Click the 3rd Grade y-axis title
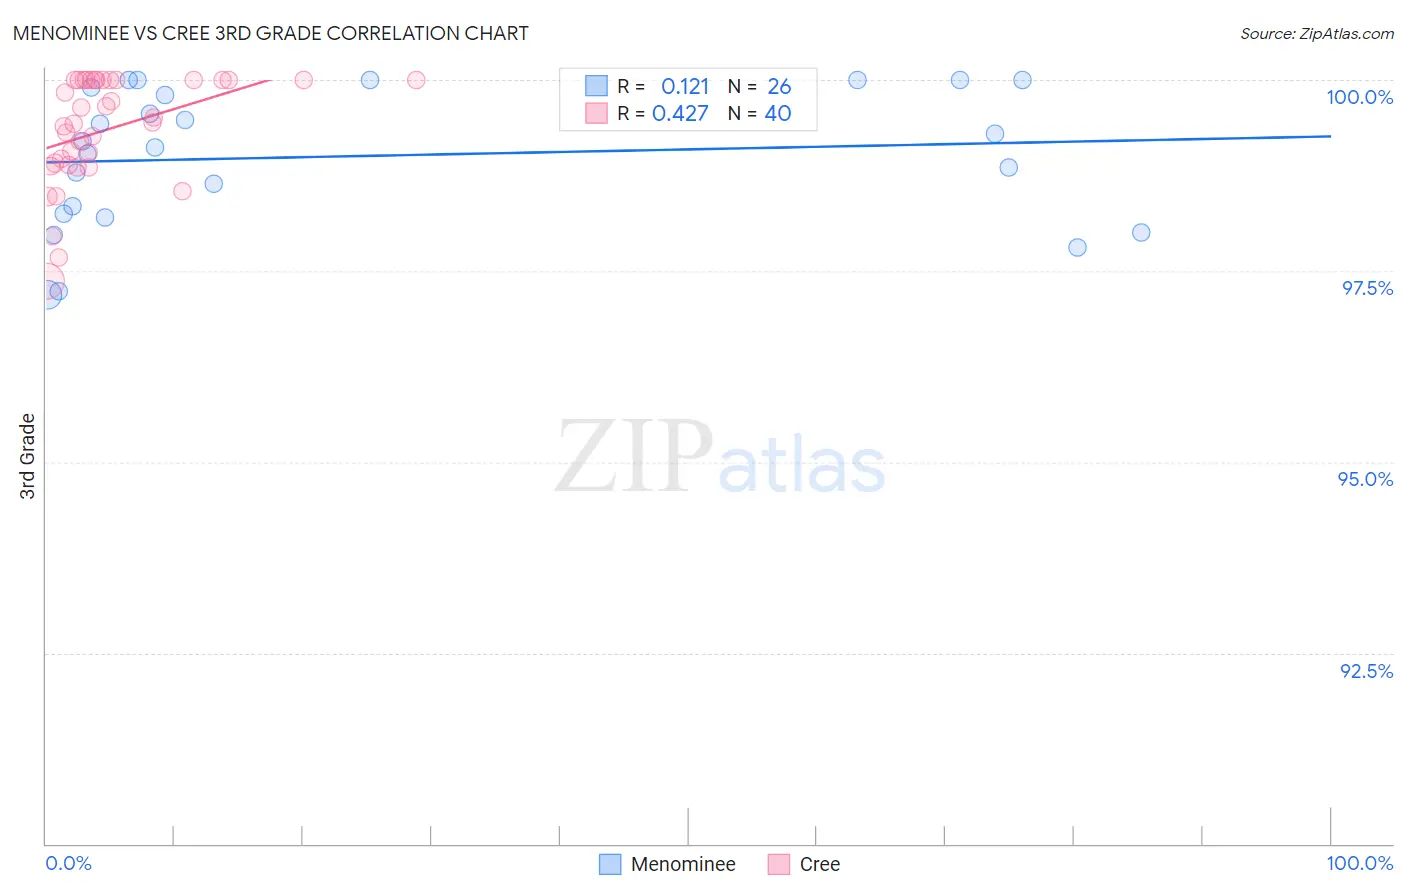This screenshot has height=892, width=1406. click(x=28, y=456)
